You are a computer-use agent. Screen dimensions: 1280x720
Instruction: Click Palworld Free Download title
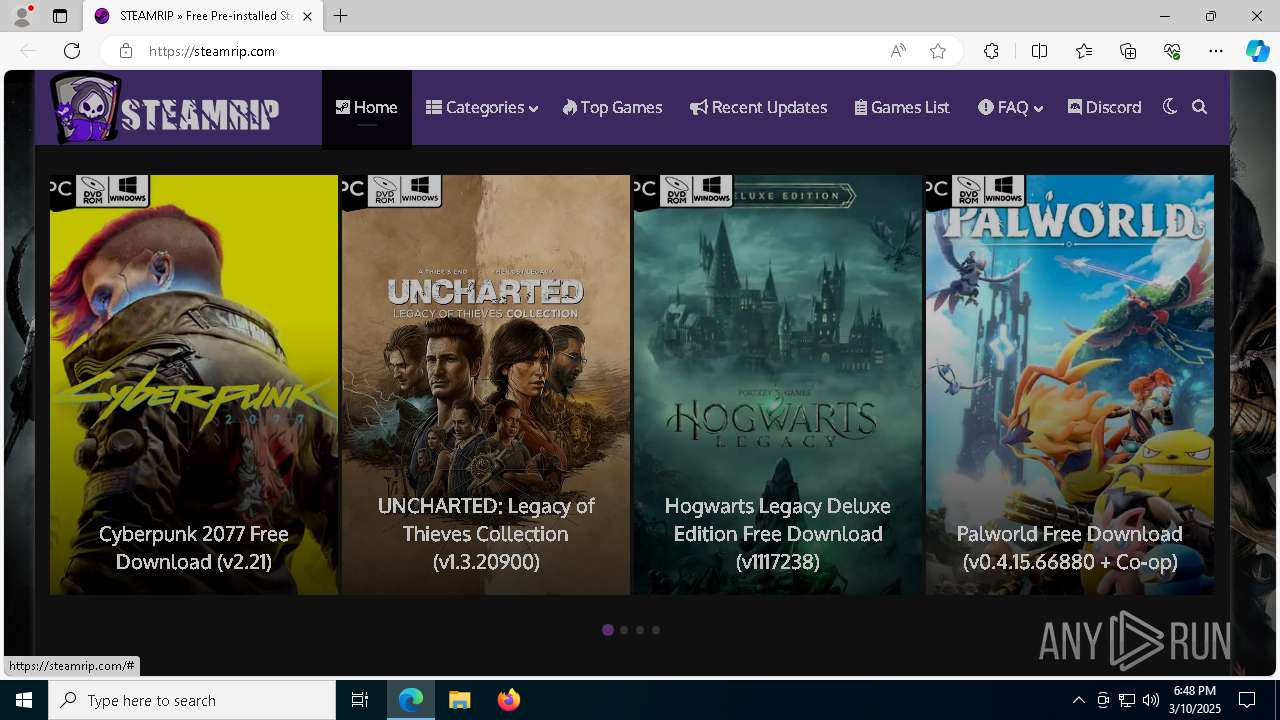[1070, 548]
